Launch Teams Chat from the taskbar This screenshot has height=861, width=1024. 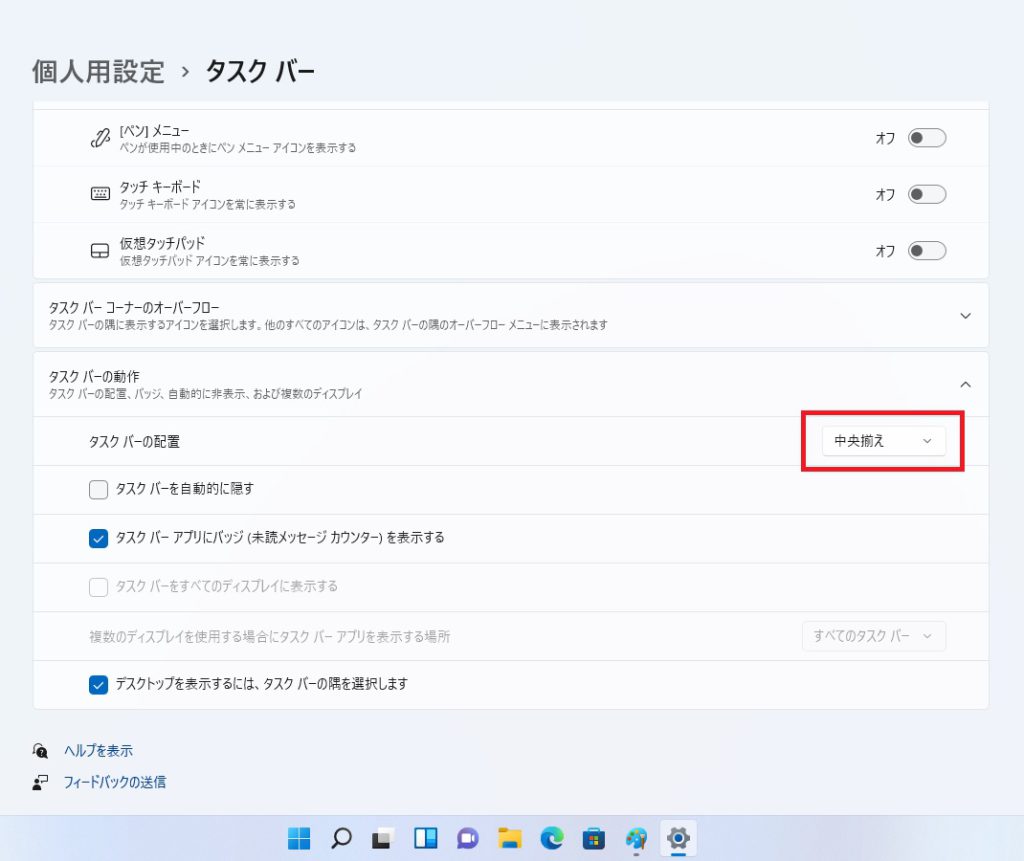468,838
